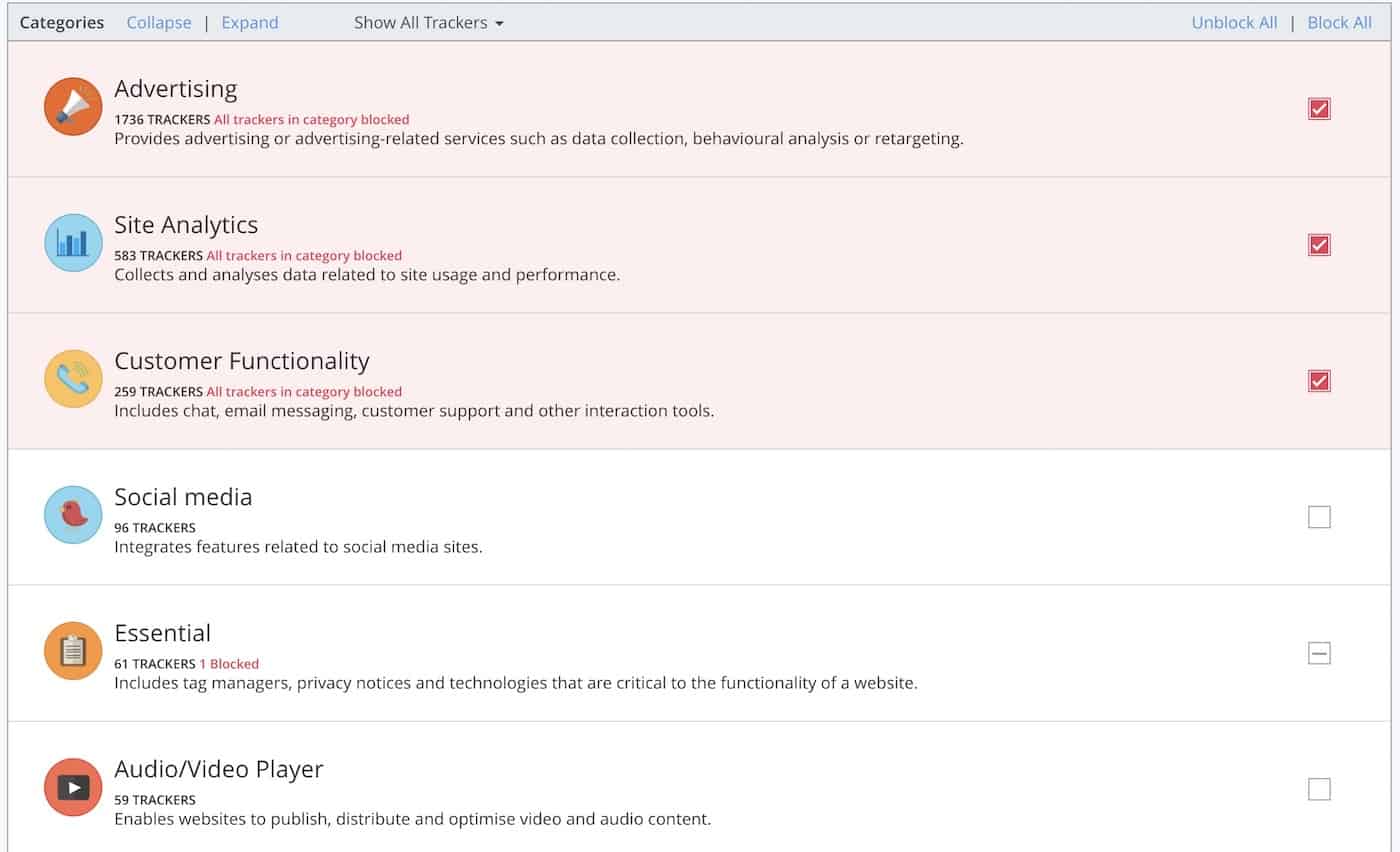Click the '61 TRACKERS' count text
1400x852 pixels.
point(155,663)
